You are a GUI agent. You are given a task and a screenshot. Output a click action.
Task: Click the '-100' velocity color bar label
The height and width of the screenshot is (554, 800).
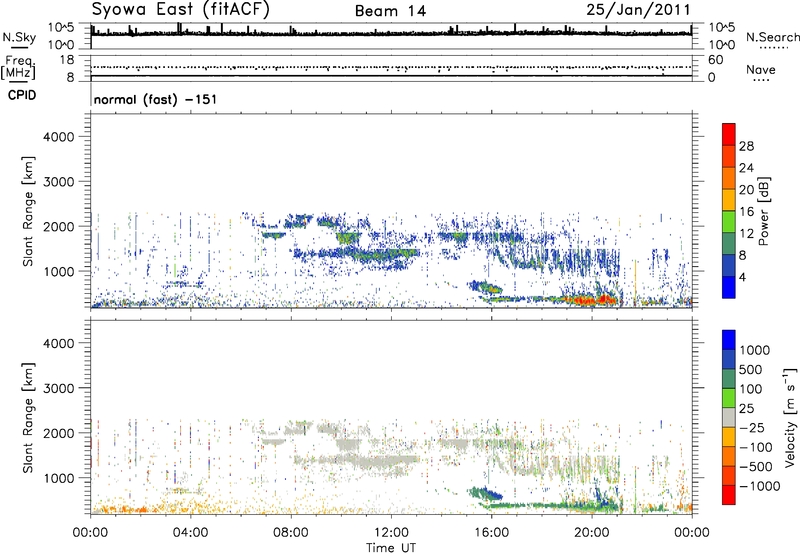[x=756, y=447]
